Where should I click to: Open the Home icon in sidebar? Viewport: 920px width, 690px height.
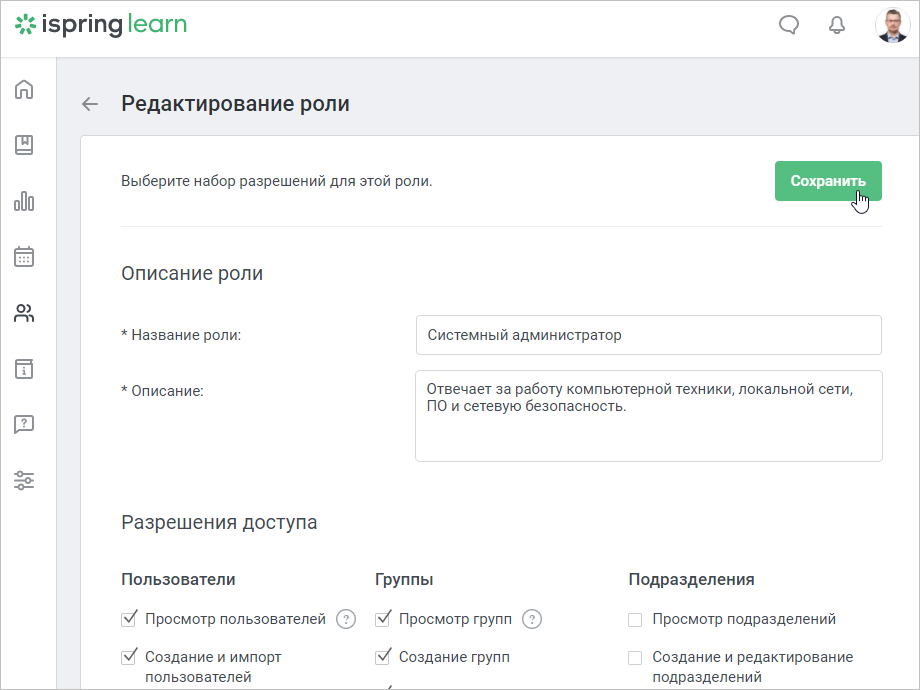(x=24, y=89)
